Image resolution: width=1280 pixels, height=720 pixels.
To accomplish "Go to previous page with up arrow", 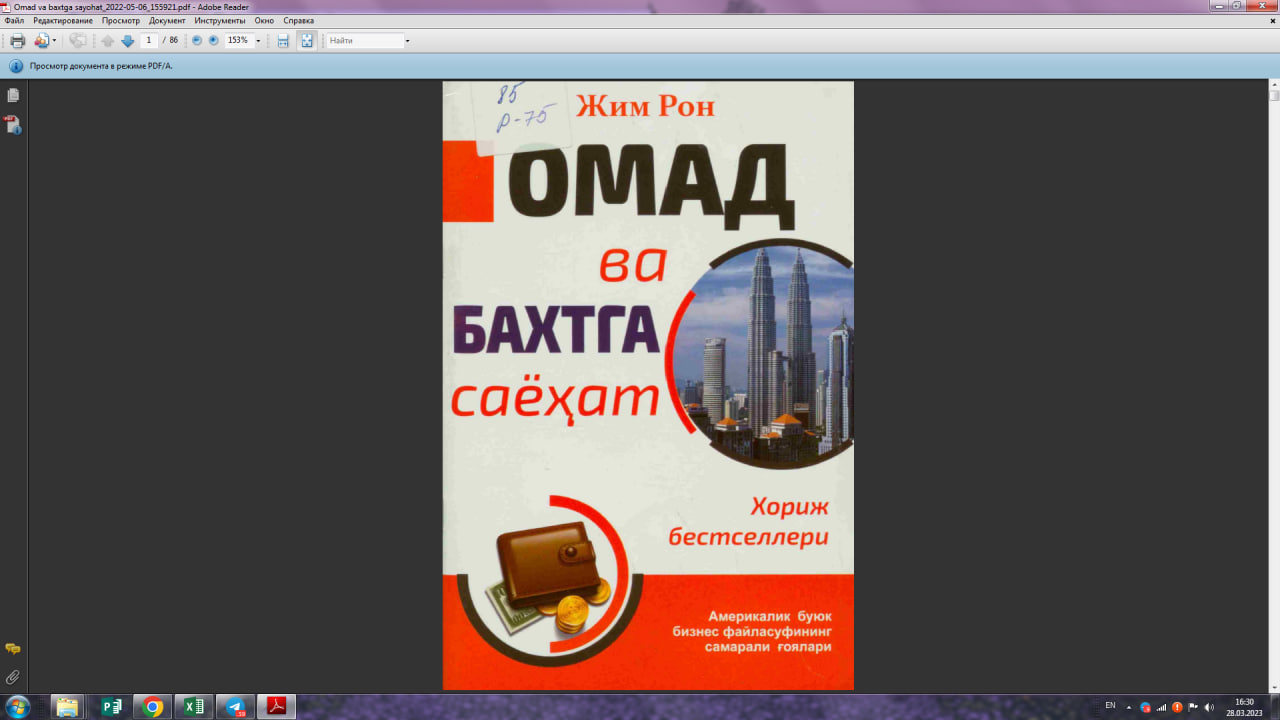I will (x=108, y=41).
